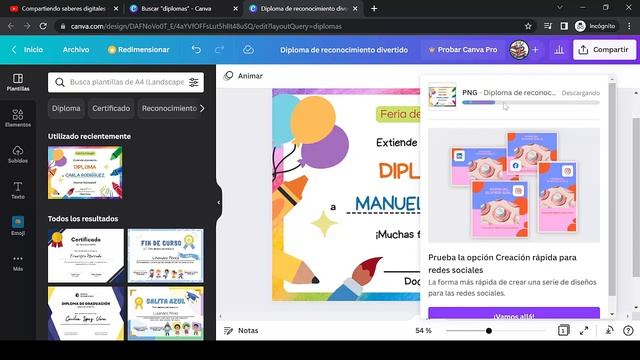
Task: Click the undo arrow icon
Action: point(196,50)
